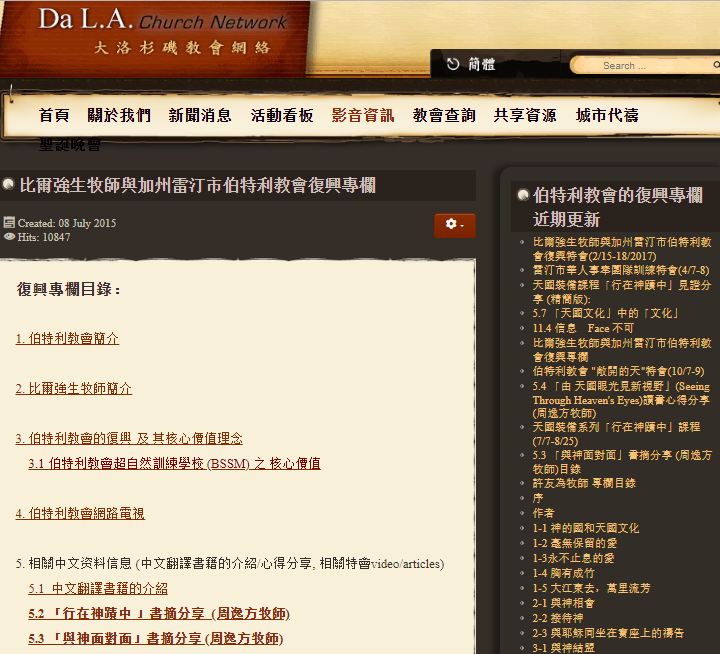Open sidebar link 1-5 大江東去，萬里流芳
Viewport: 720px width, 654px height.
coord(591,588)
